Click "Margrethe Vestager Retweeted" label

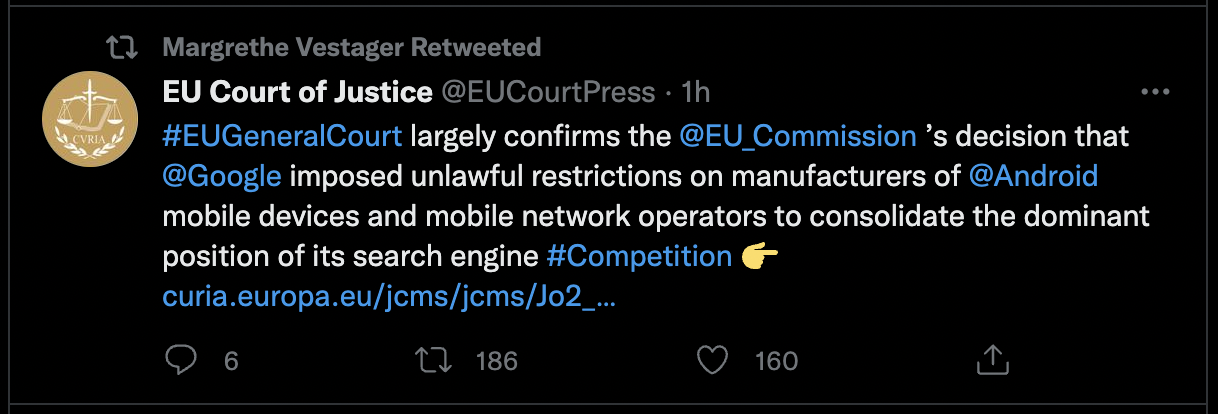coord(351,47)
